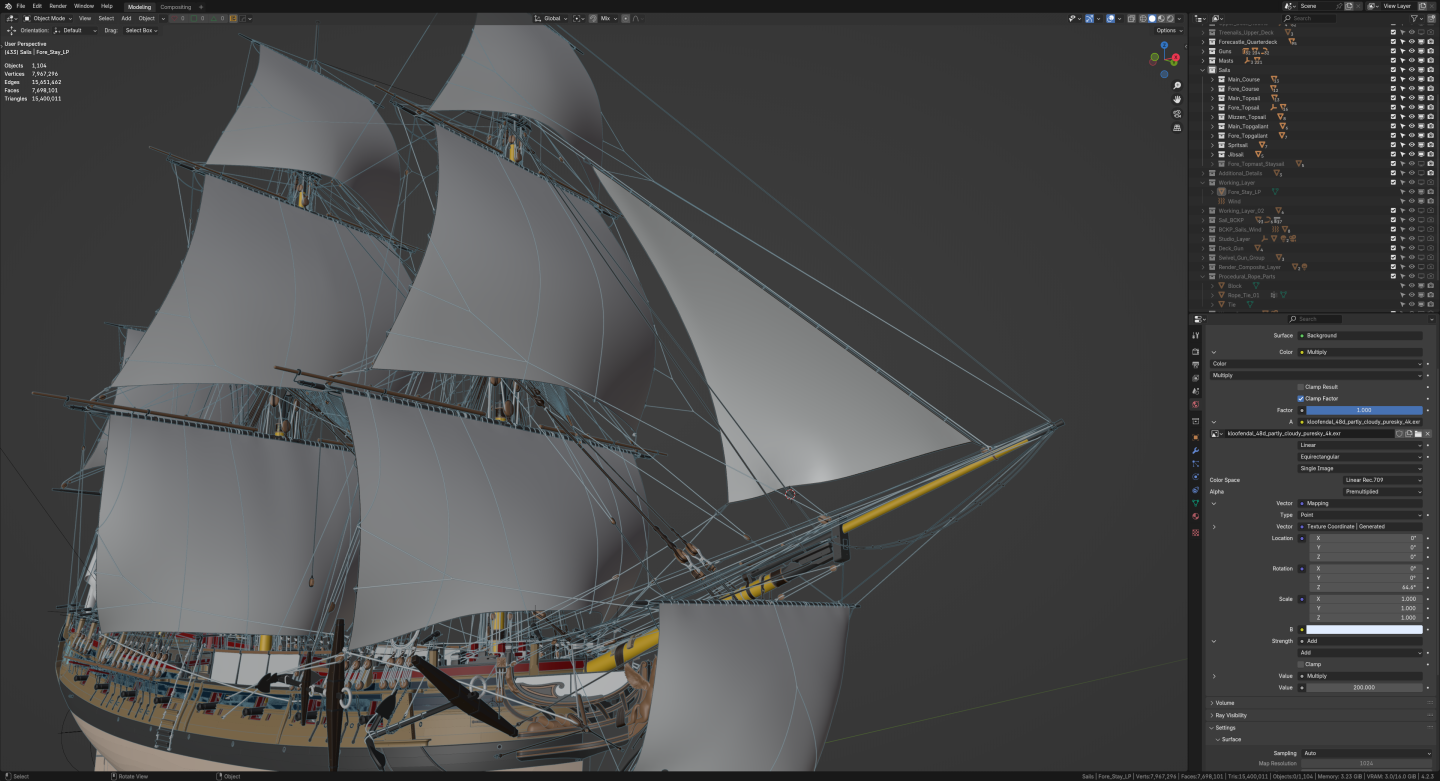Click the open image folder icon

click(x=1418, y=433)
